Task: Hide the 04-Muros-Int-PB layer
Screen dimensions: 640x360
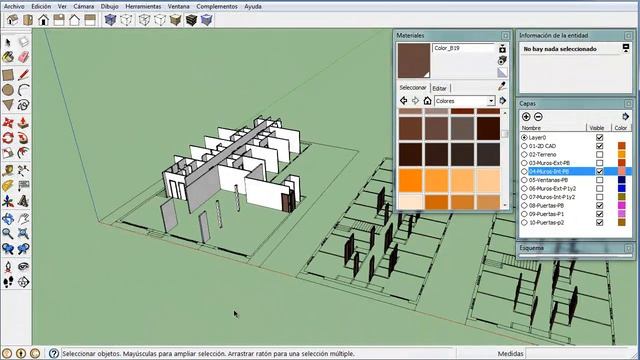Action: tap(599, 171)
